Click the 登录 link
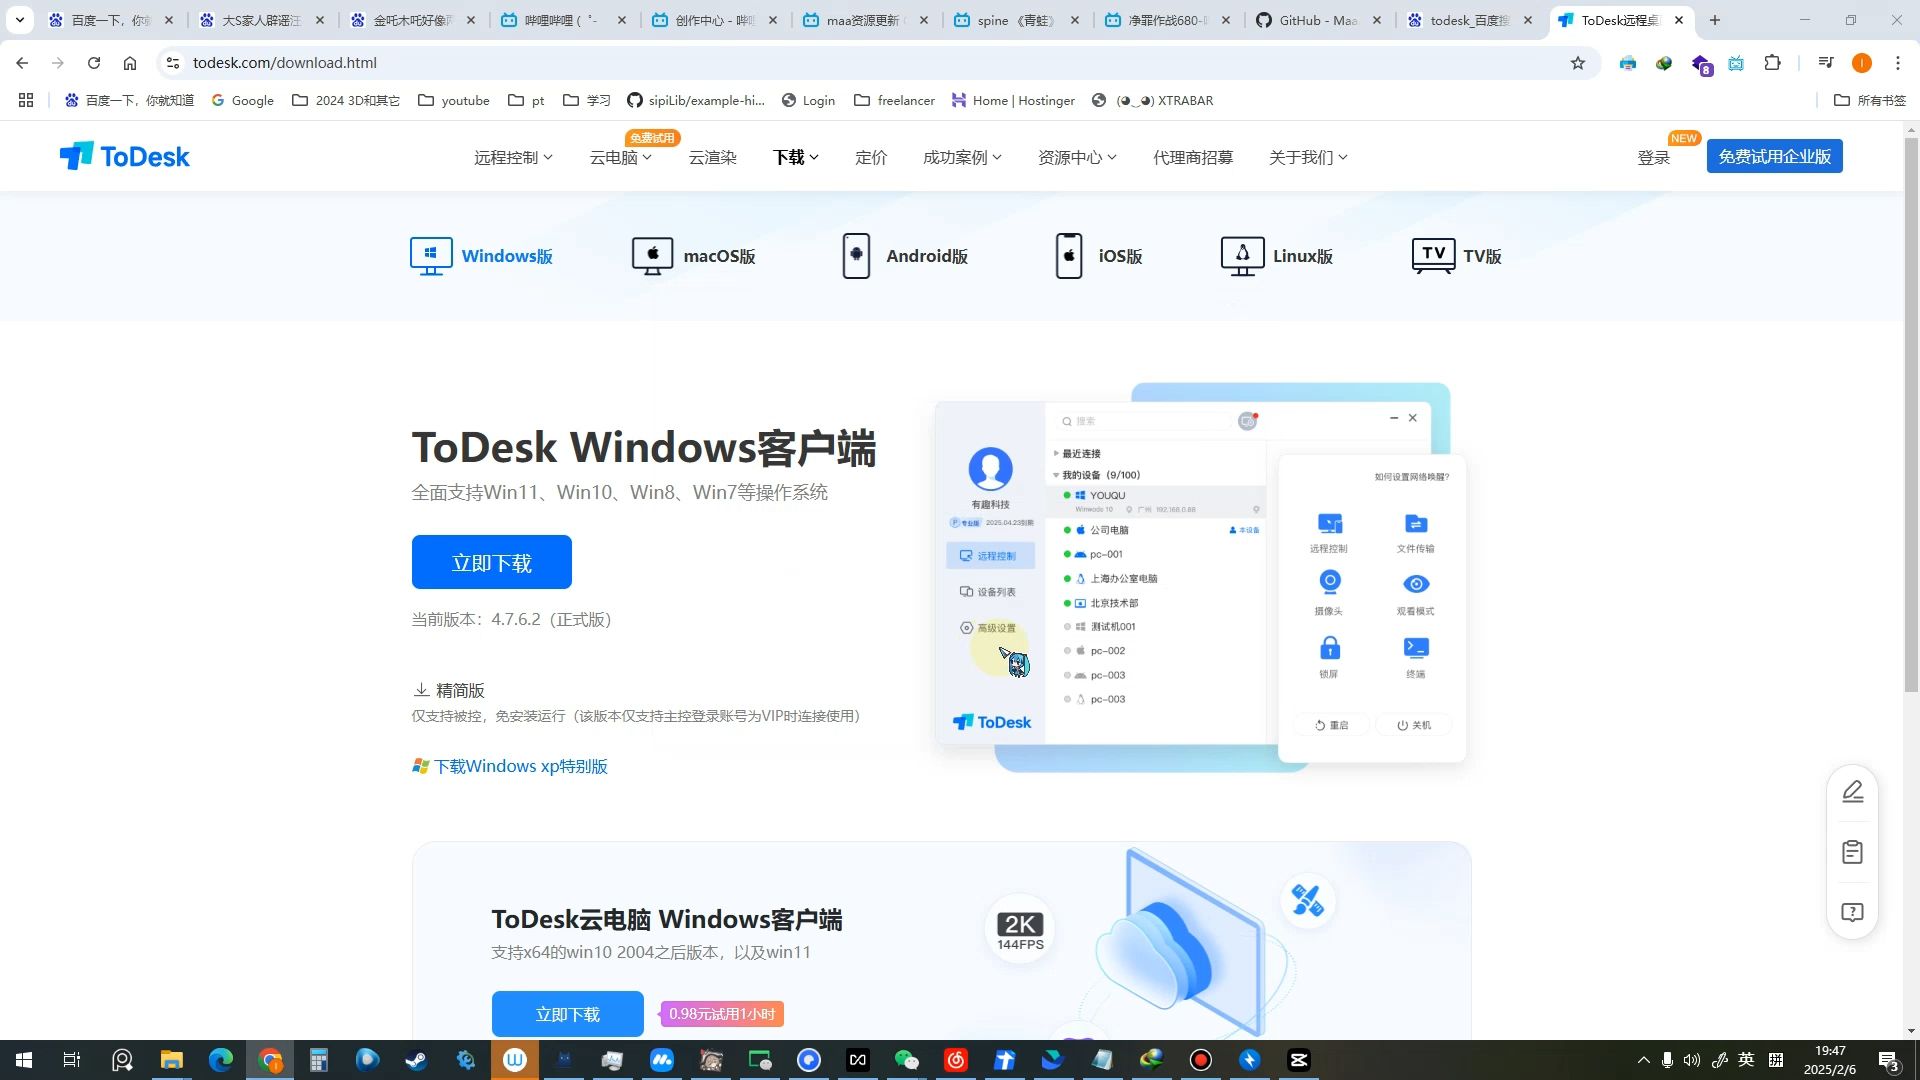This screenshot has width=1920, height=1080. pyautogui.click(x=1654, y=157)
